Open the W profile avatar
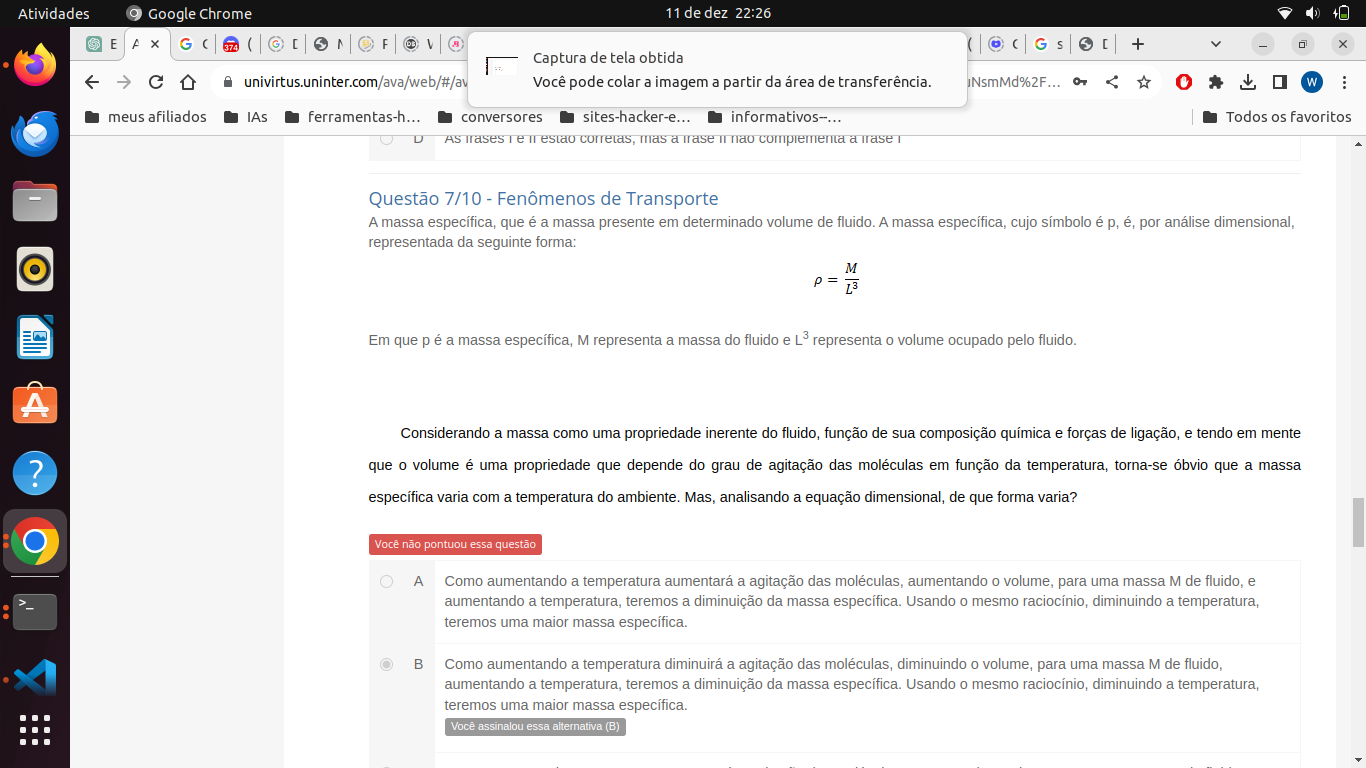 (1312, 82)
